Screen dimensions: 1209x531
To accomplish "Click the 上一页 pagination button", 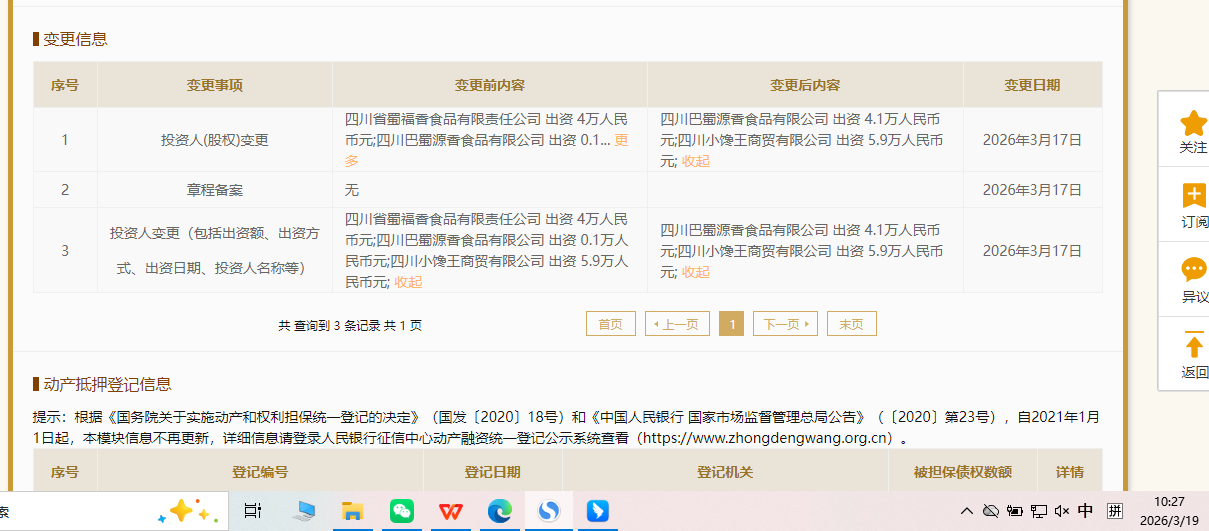I will point(677,324).
